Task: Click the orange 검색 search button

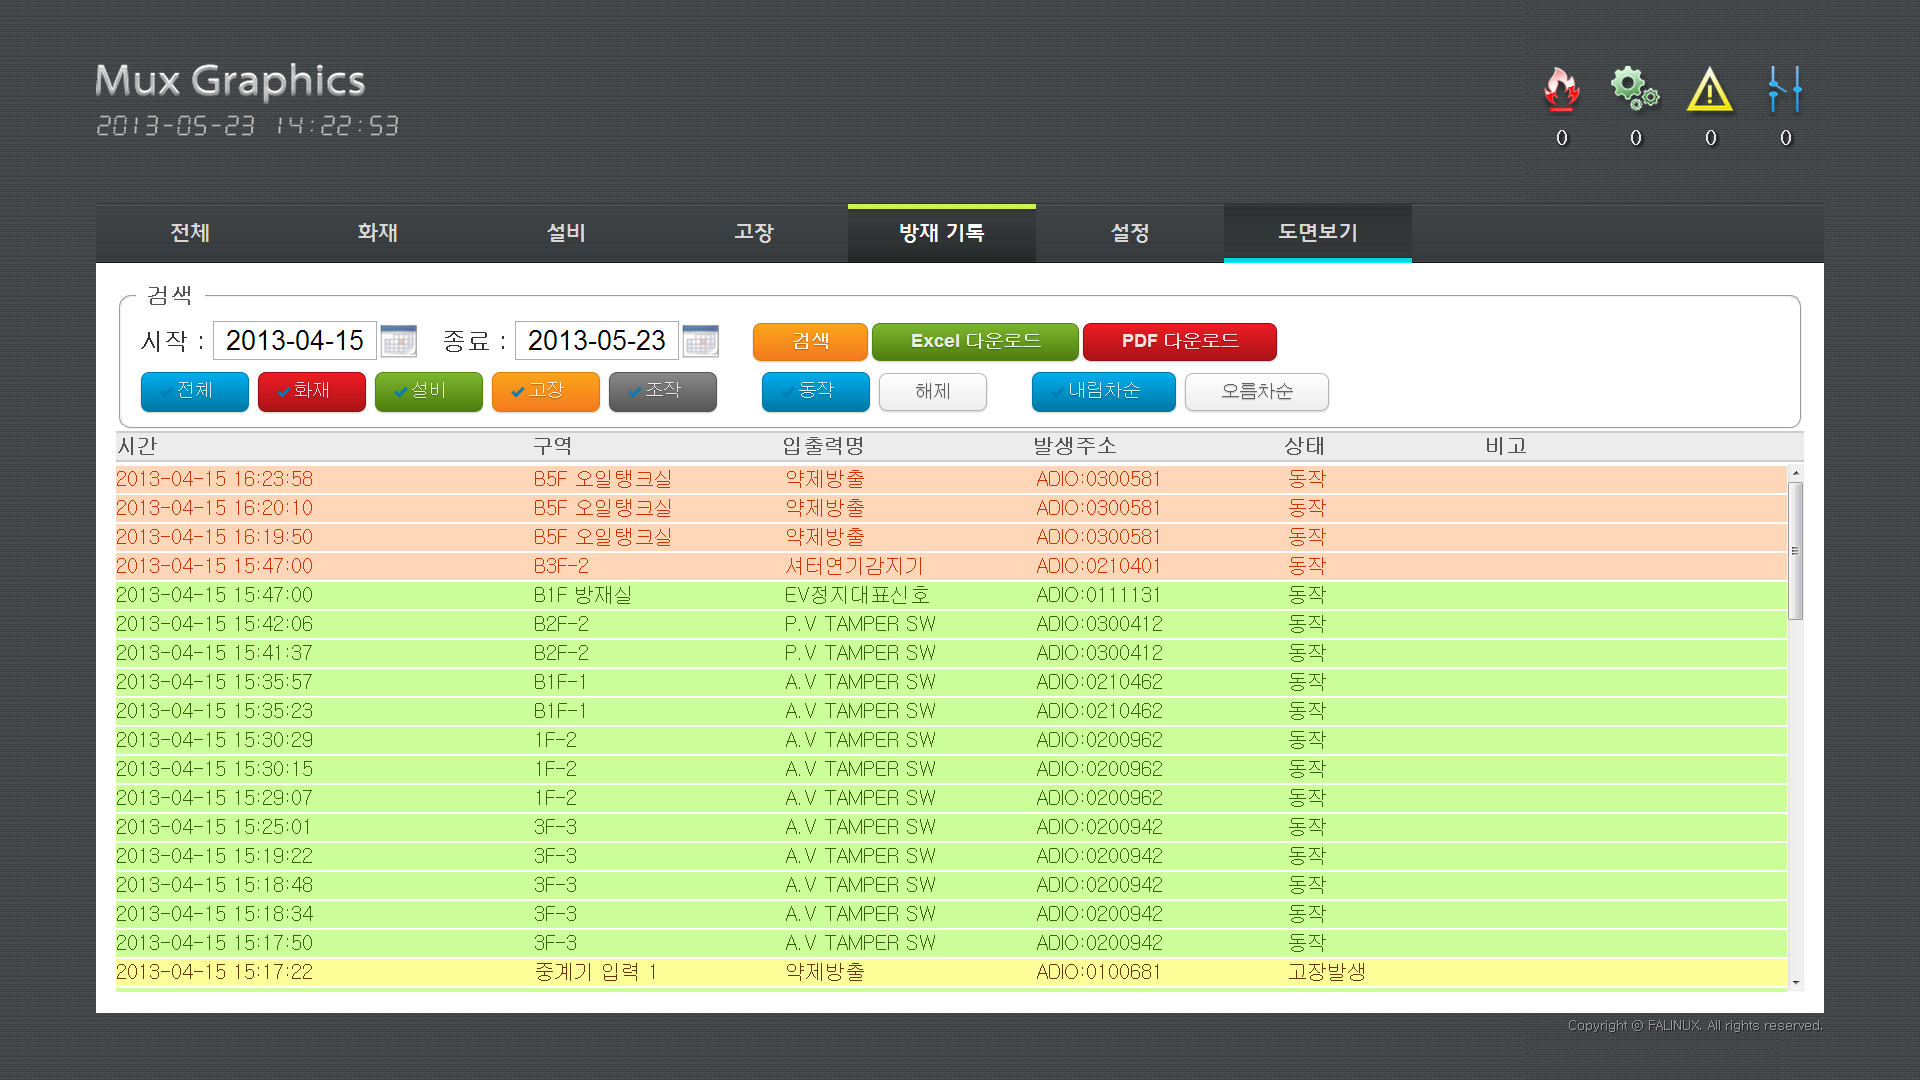Action: coord(810,341)
